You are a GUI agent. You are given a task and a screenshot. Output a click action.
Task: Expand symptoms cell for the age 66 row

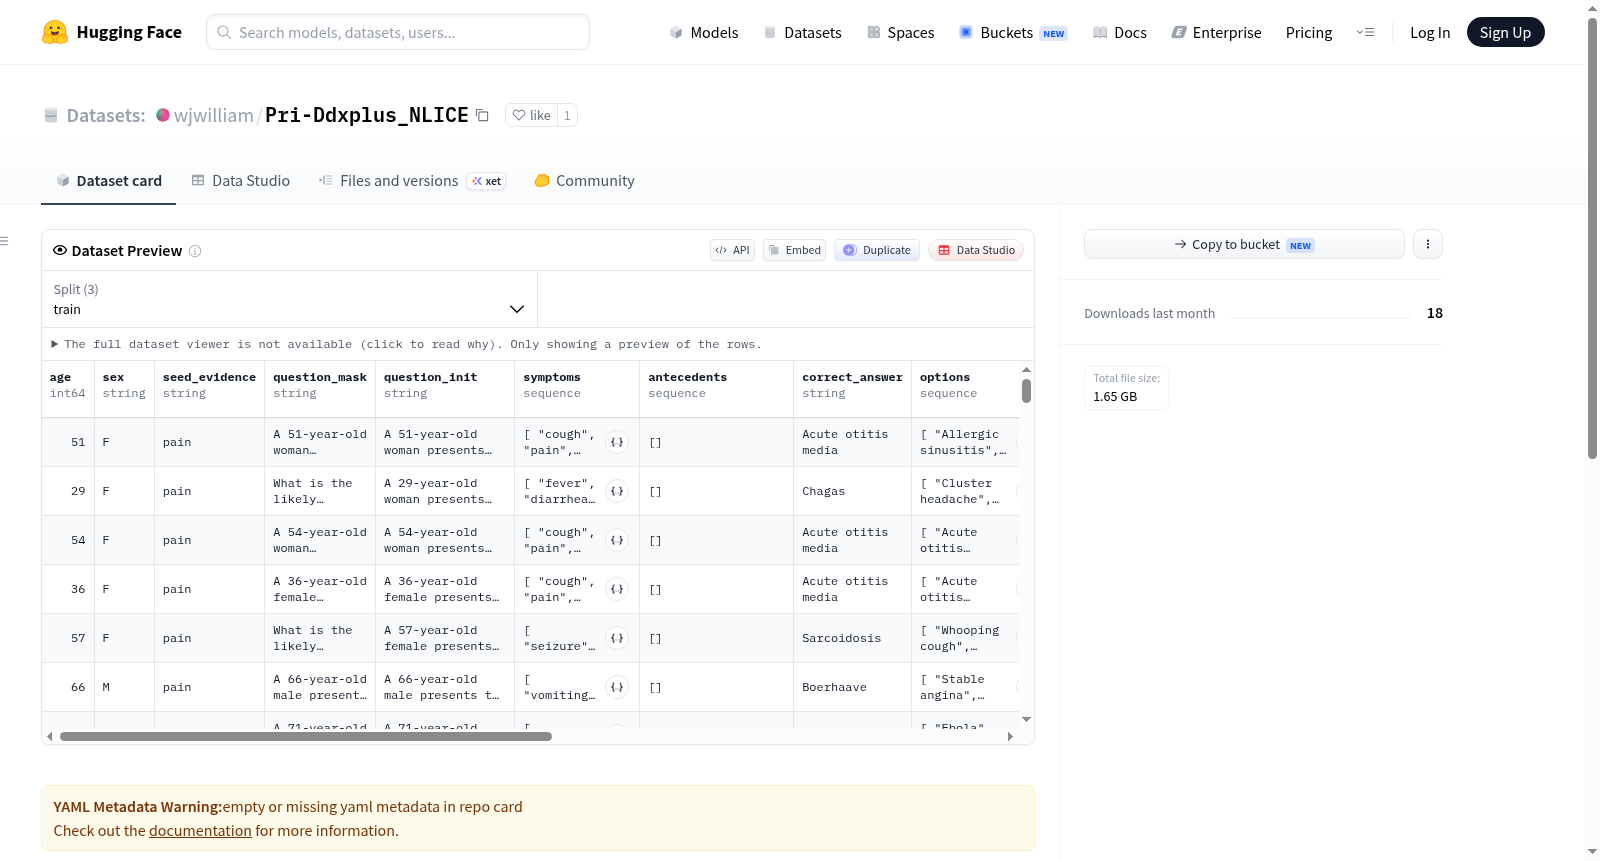coord(617,687)
